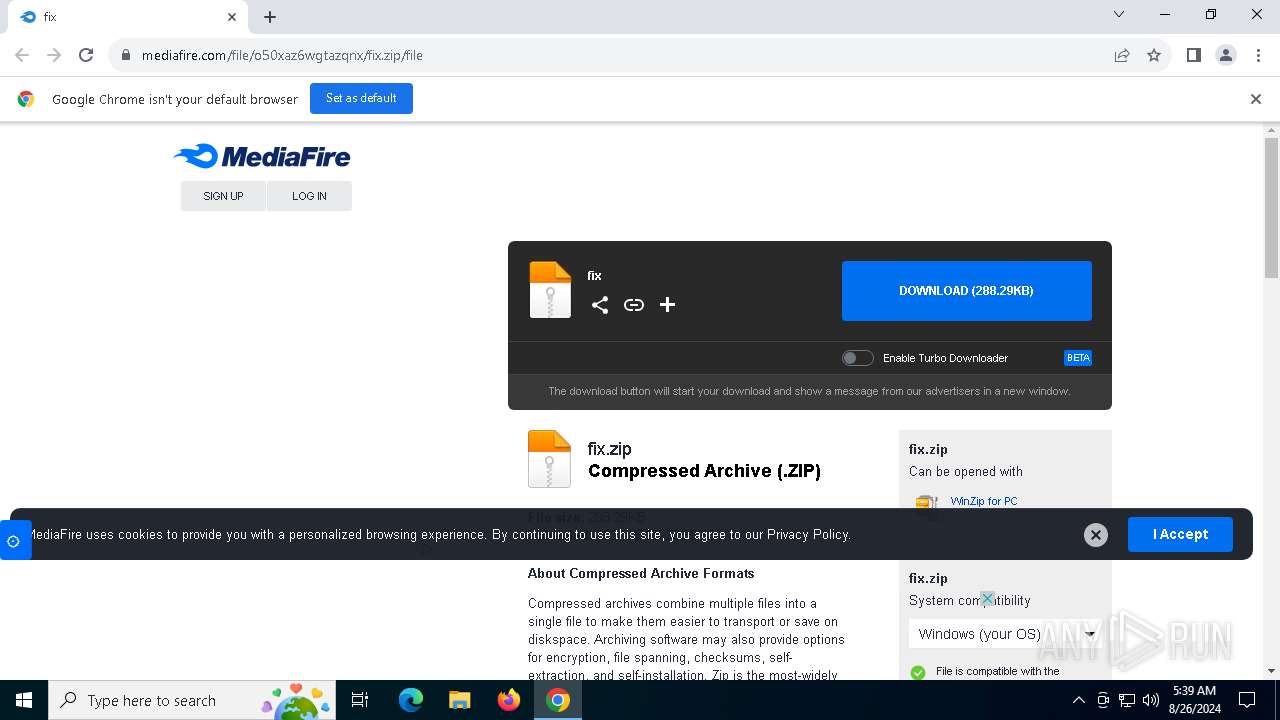
Task: Open volume control in system tray
Action: pos(1150,700)
